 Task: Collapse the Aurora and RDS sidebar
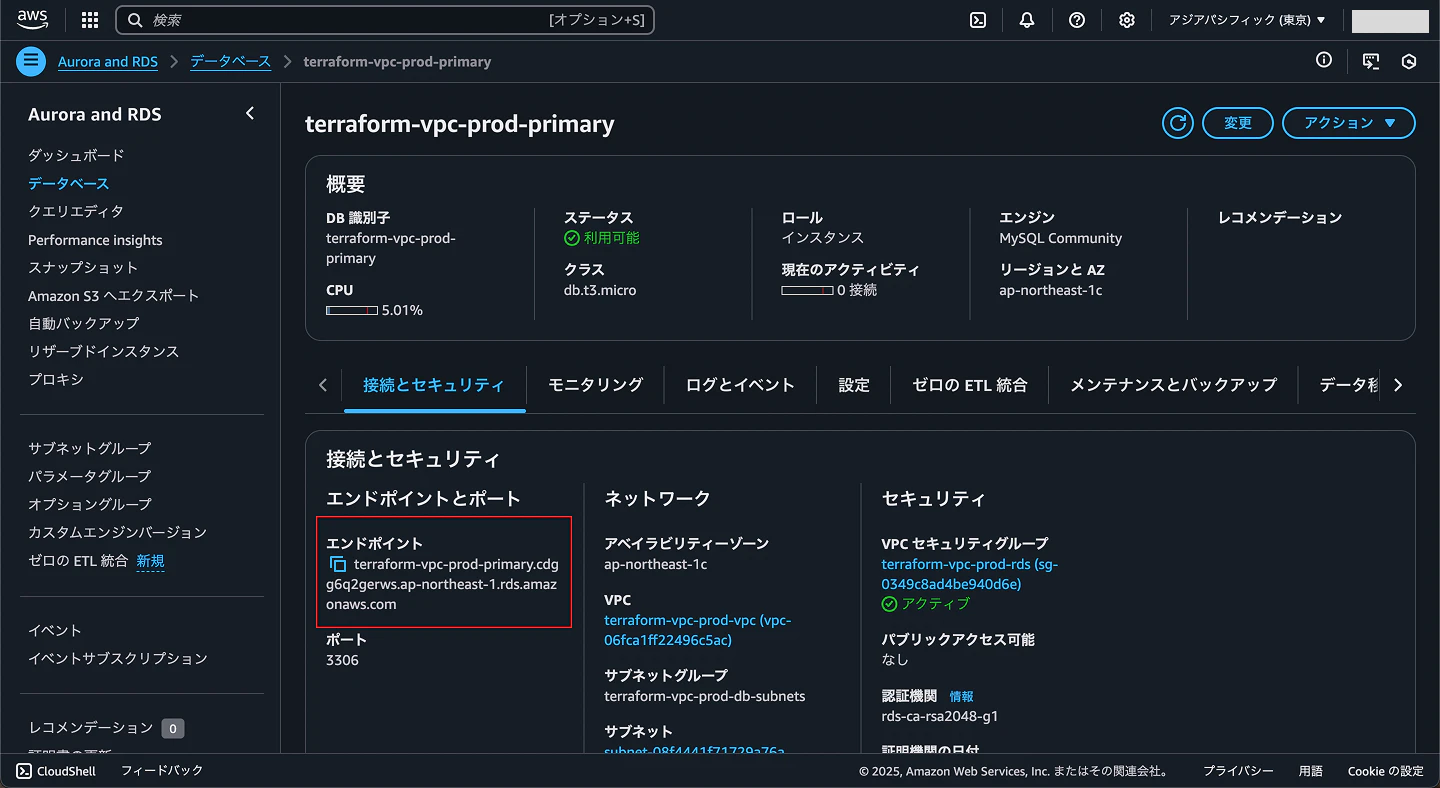(x=249, y=113)
